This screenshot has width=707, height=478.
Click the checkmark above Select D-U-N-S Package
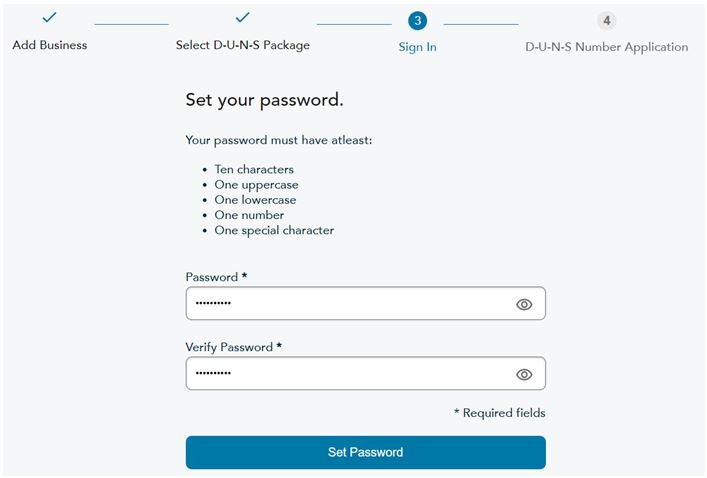tap(242, 18)
